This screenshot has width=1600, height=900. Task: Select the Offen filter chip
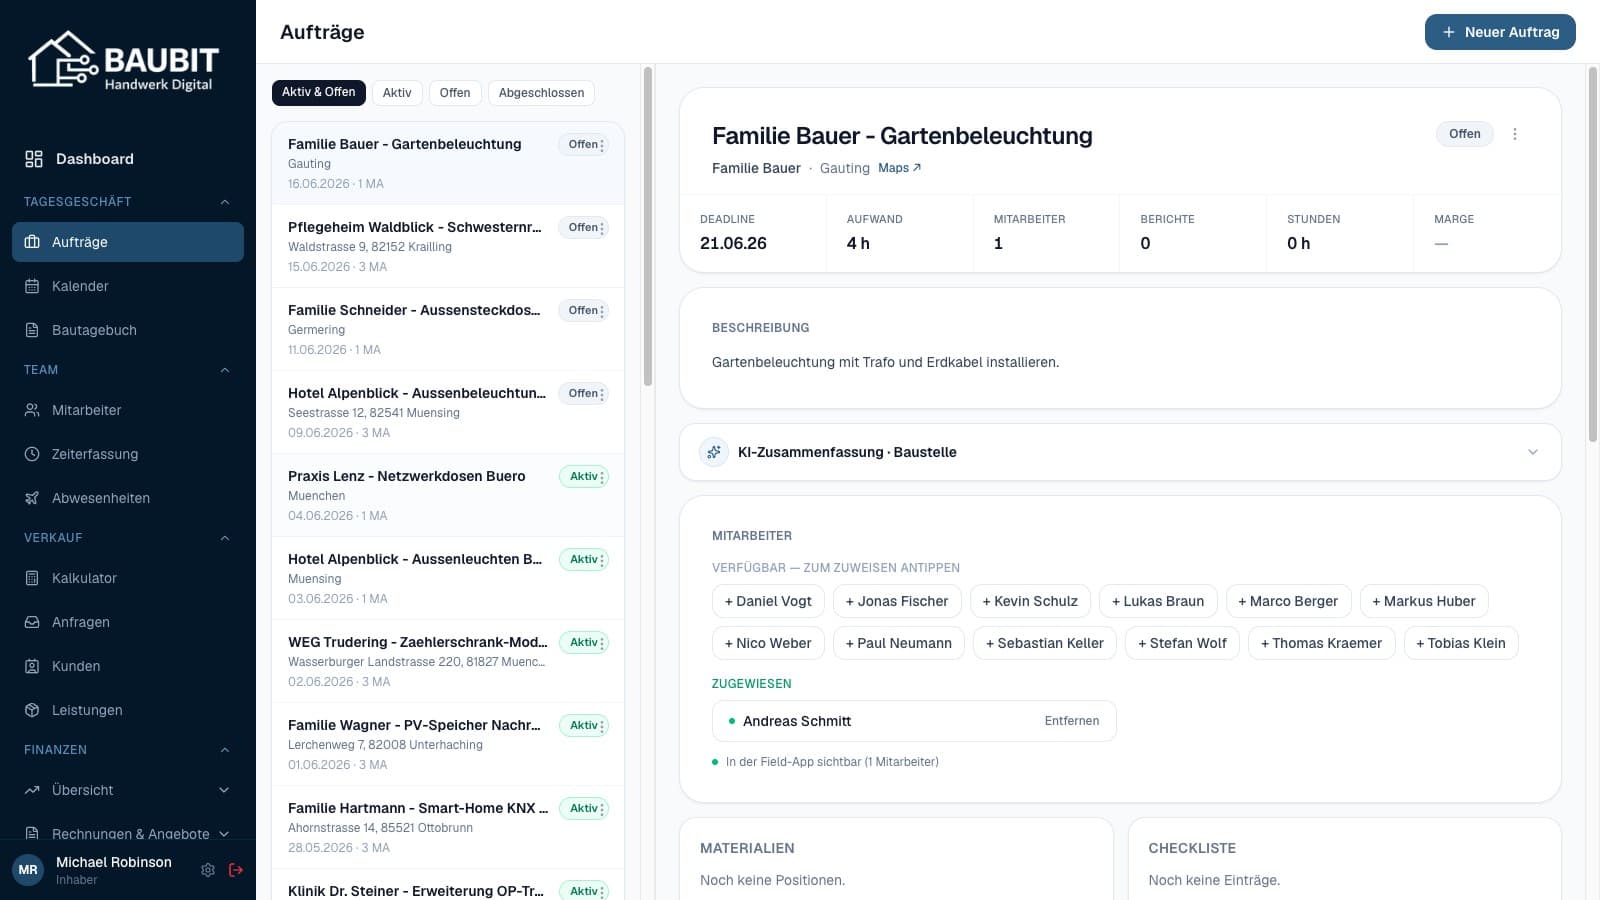pos(455,93)
